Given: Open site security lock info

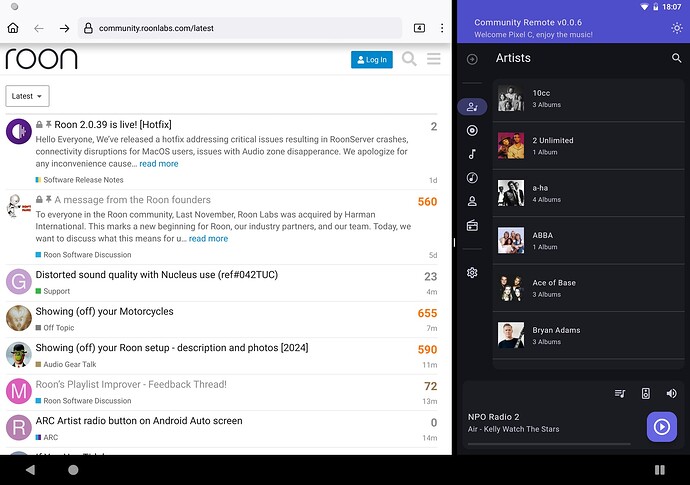Looking at the screenshot, I should (88, 28).
